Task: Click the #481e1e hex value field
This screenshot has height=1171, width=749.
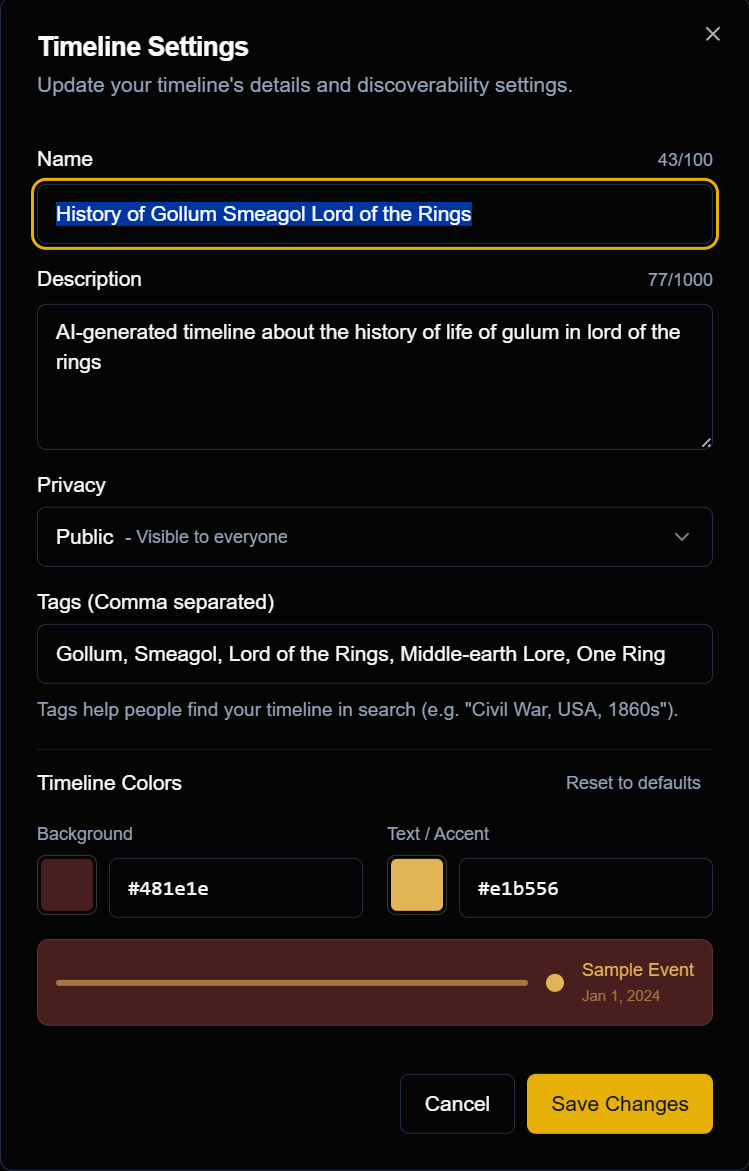Action: point(236,887)
